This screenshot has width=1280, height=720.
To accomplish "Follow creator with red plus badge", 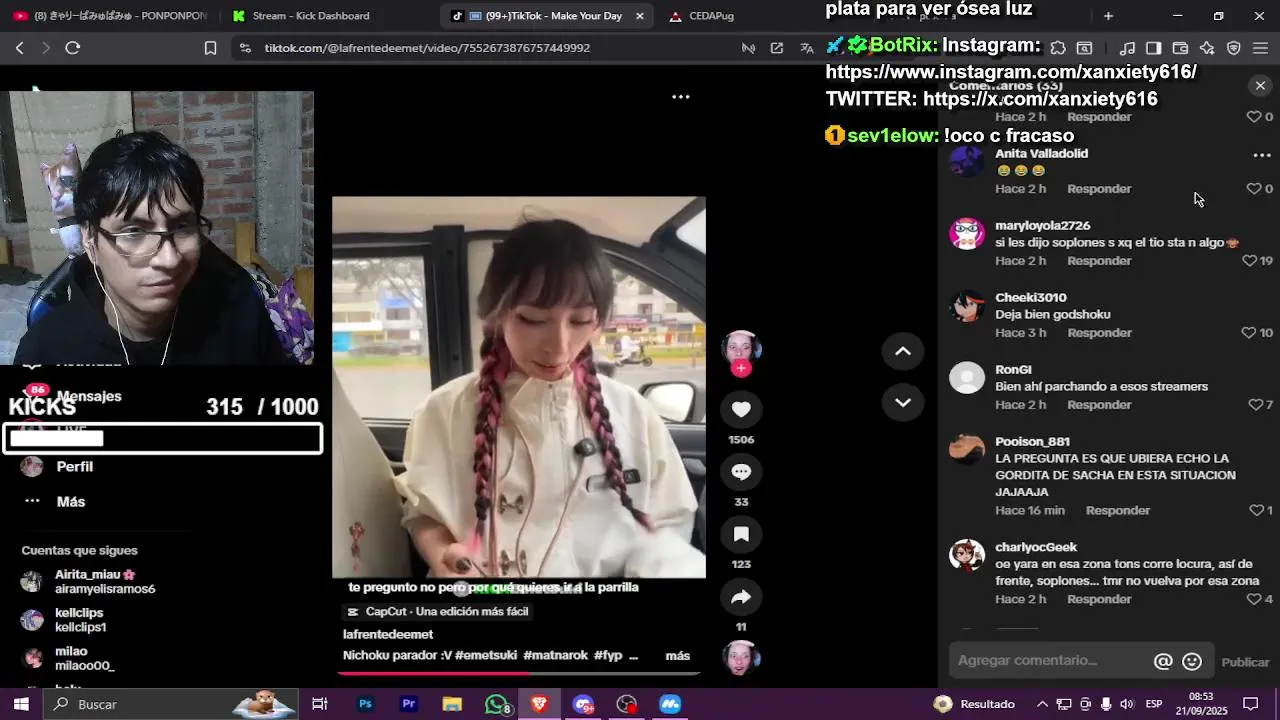I will pyautogui.click(x=741, y=368).
